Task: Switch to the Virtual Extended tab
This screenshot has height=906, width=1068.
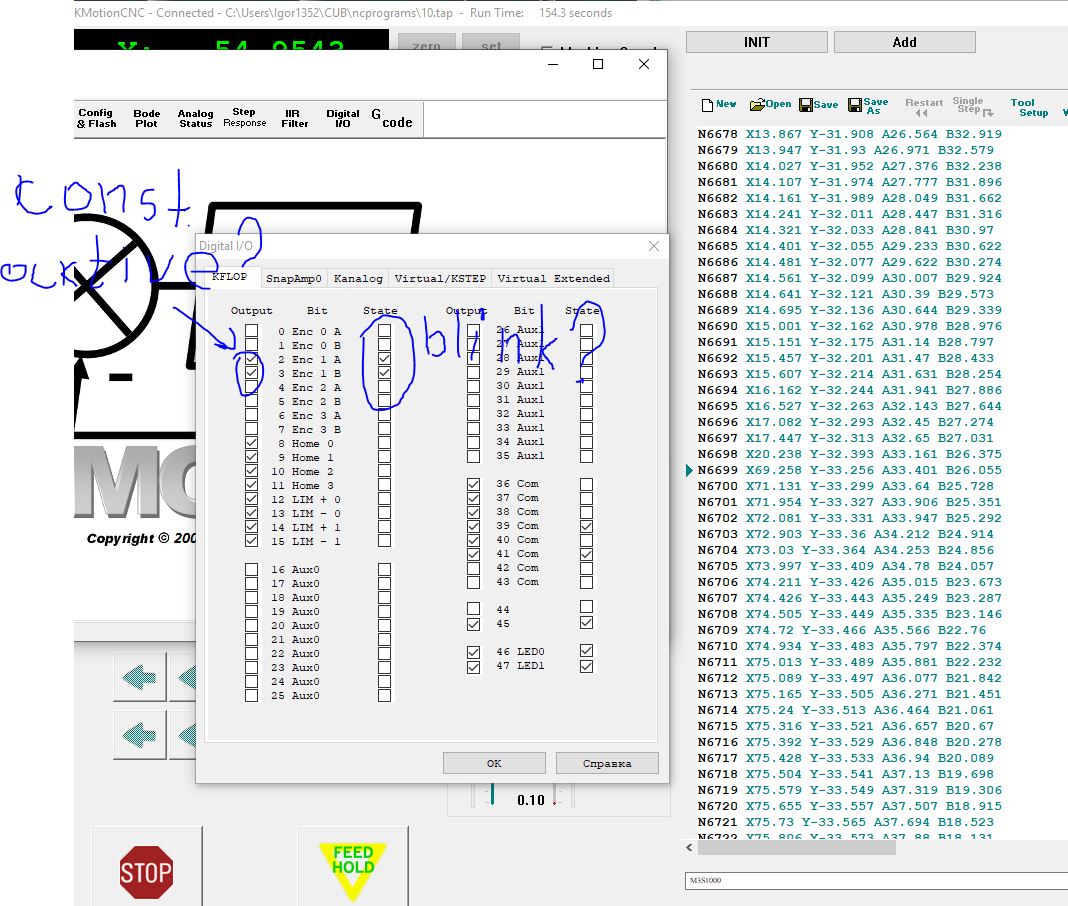Action: pos(552,279)
